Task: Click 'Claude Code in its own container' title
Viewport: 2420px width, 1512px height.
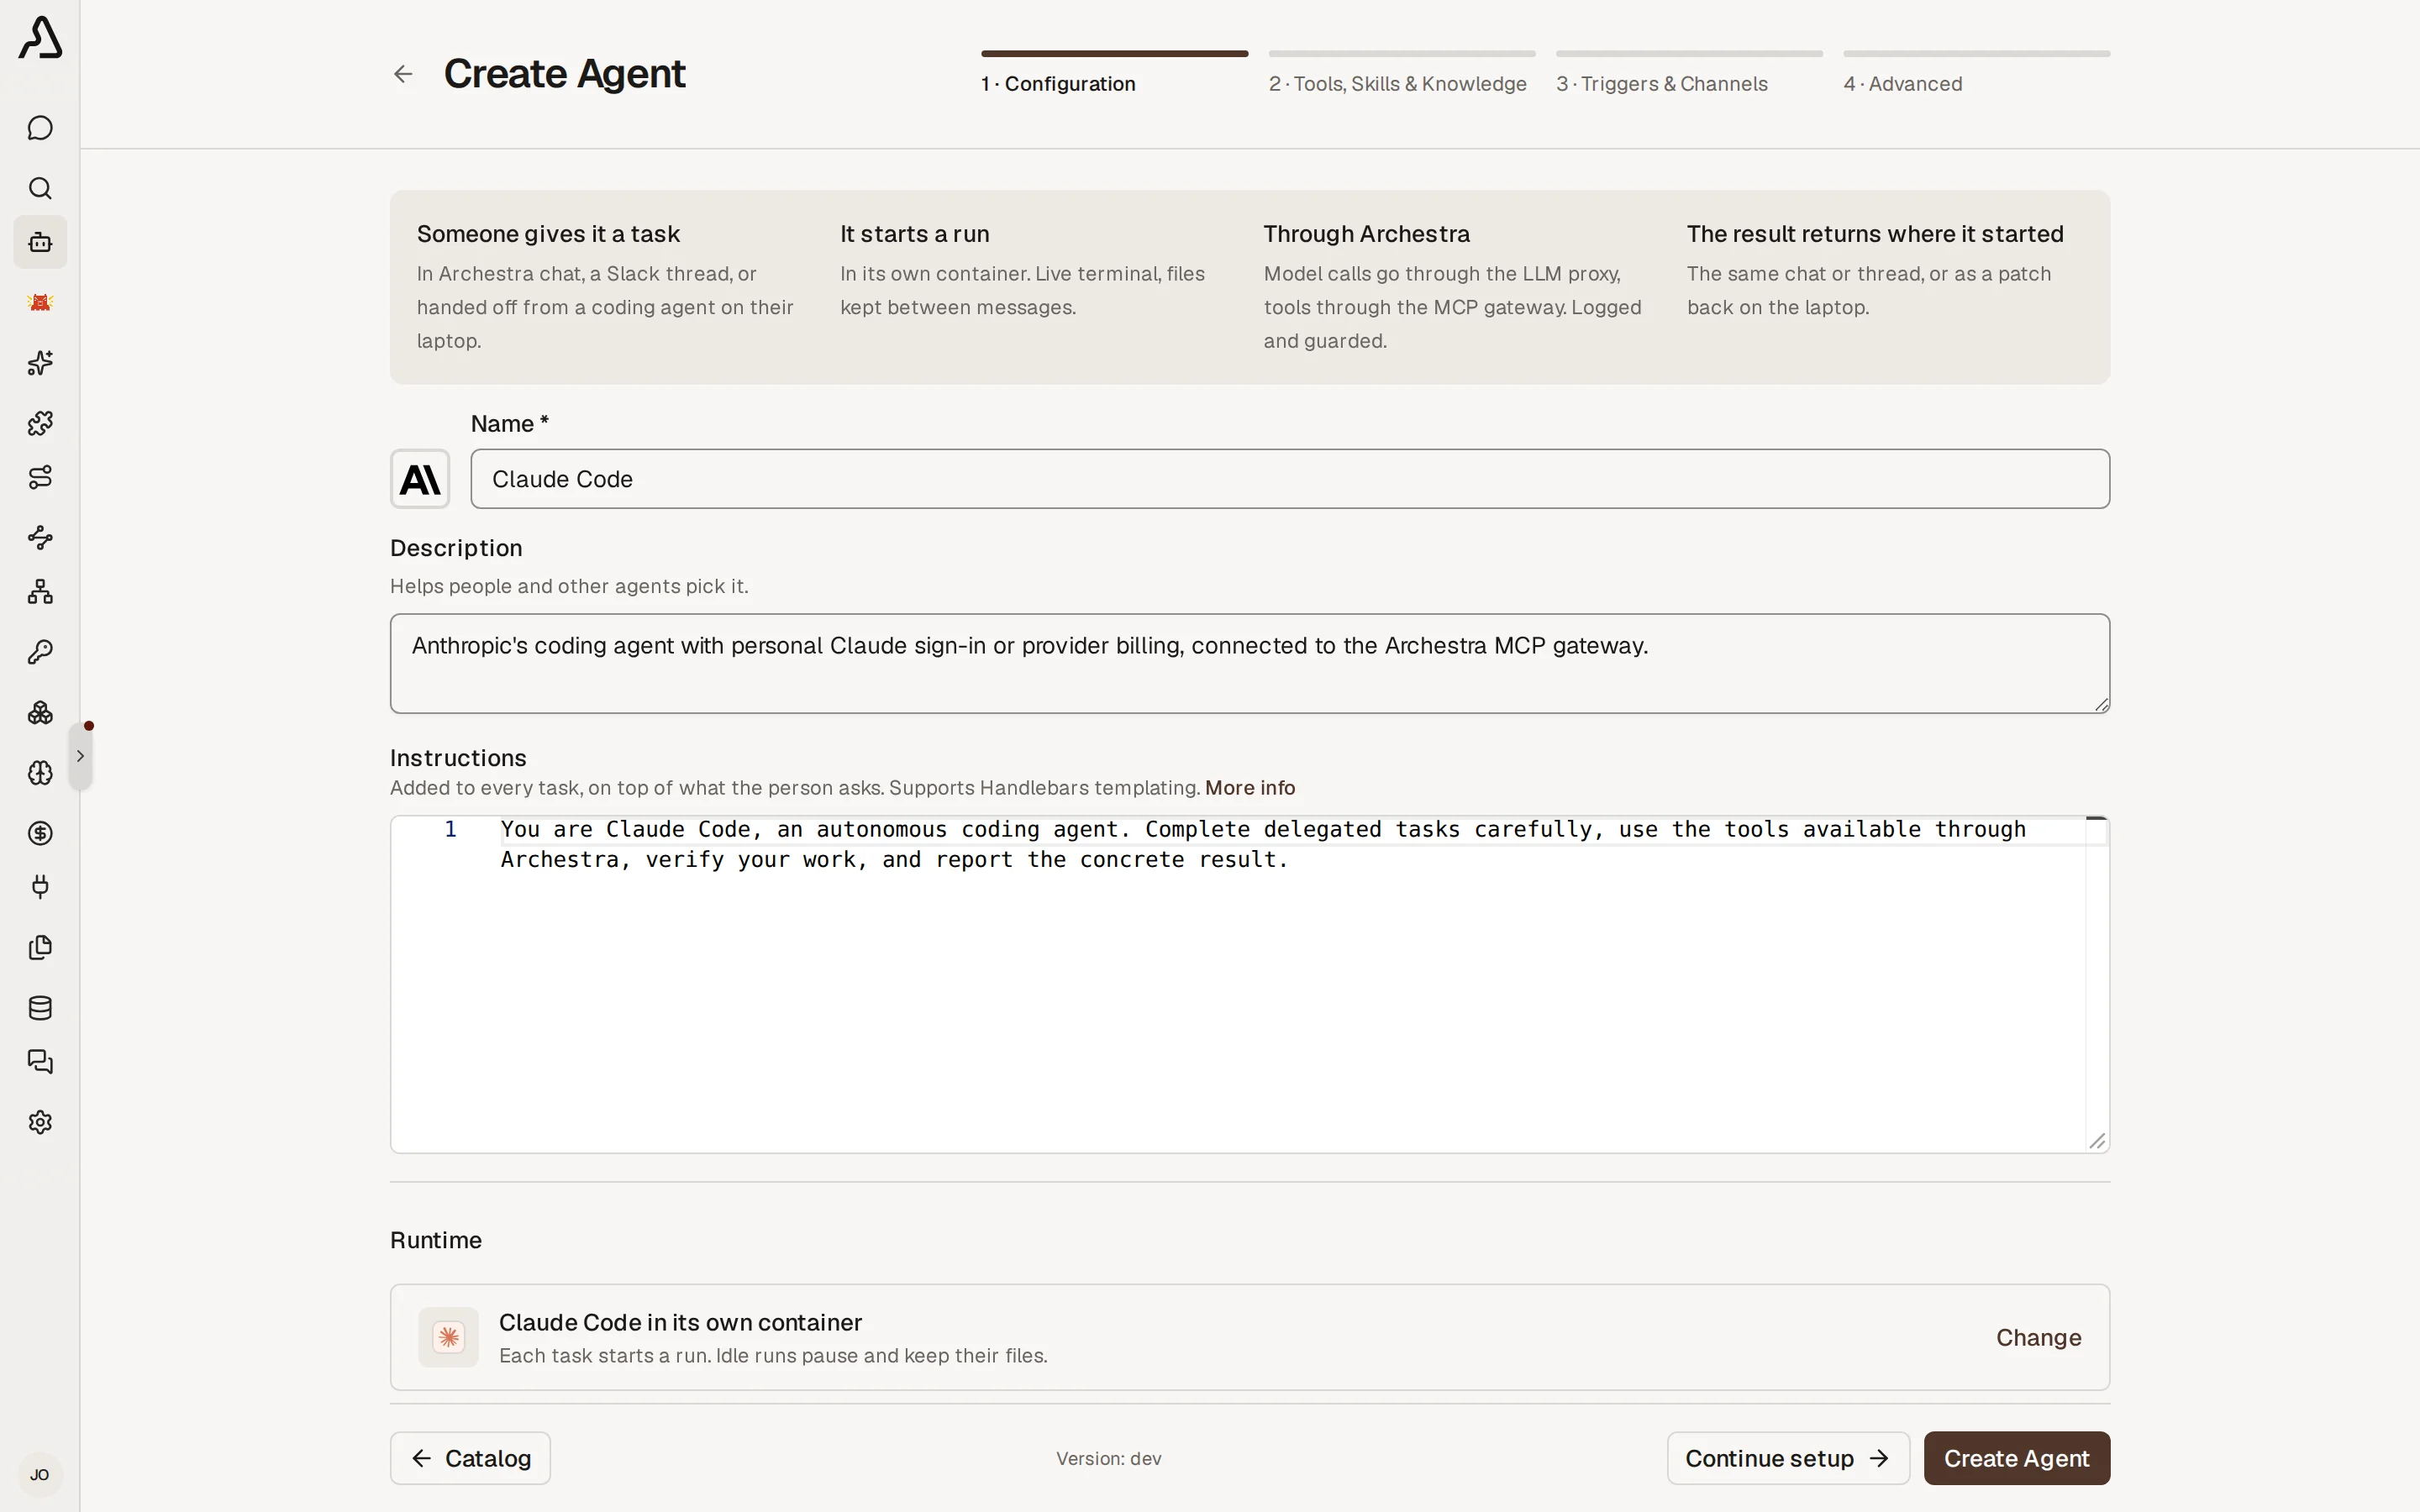Action: [680, 1323]
